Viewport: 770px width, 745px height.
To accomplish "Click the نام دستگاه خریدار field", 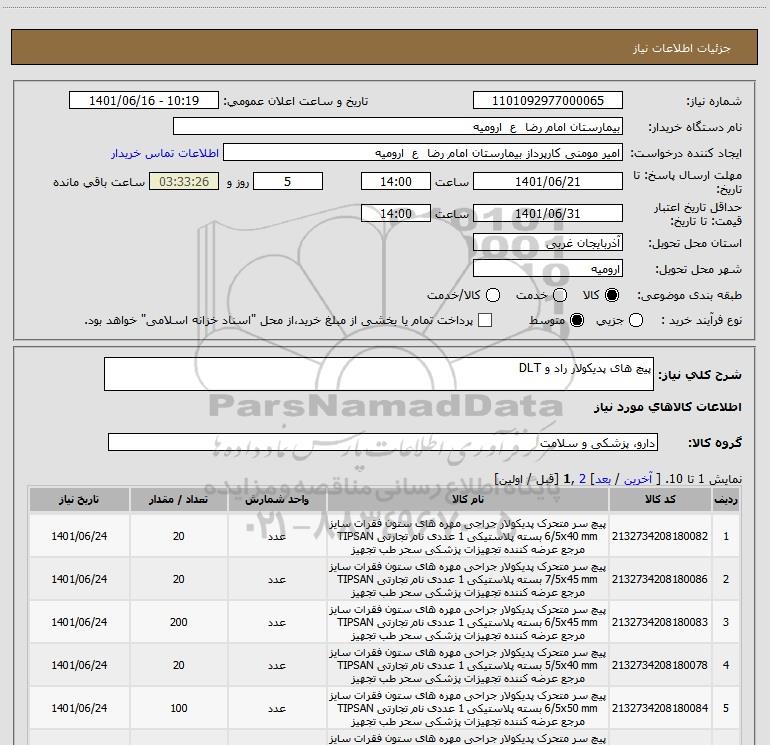I will click(398, 127).
